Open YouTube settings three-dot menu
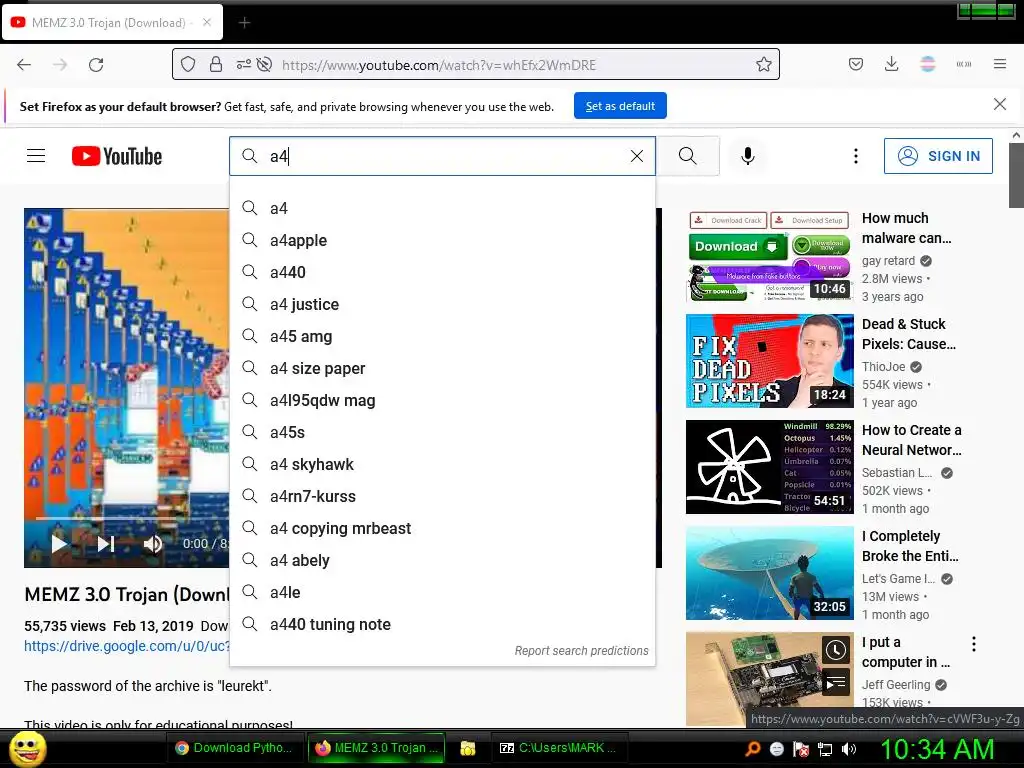1024x768 pixels. [856, 156]
